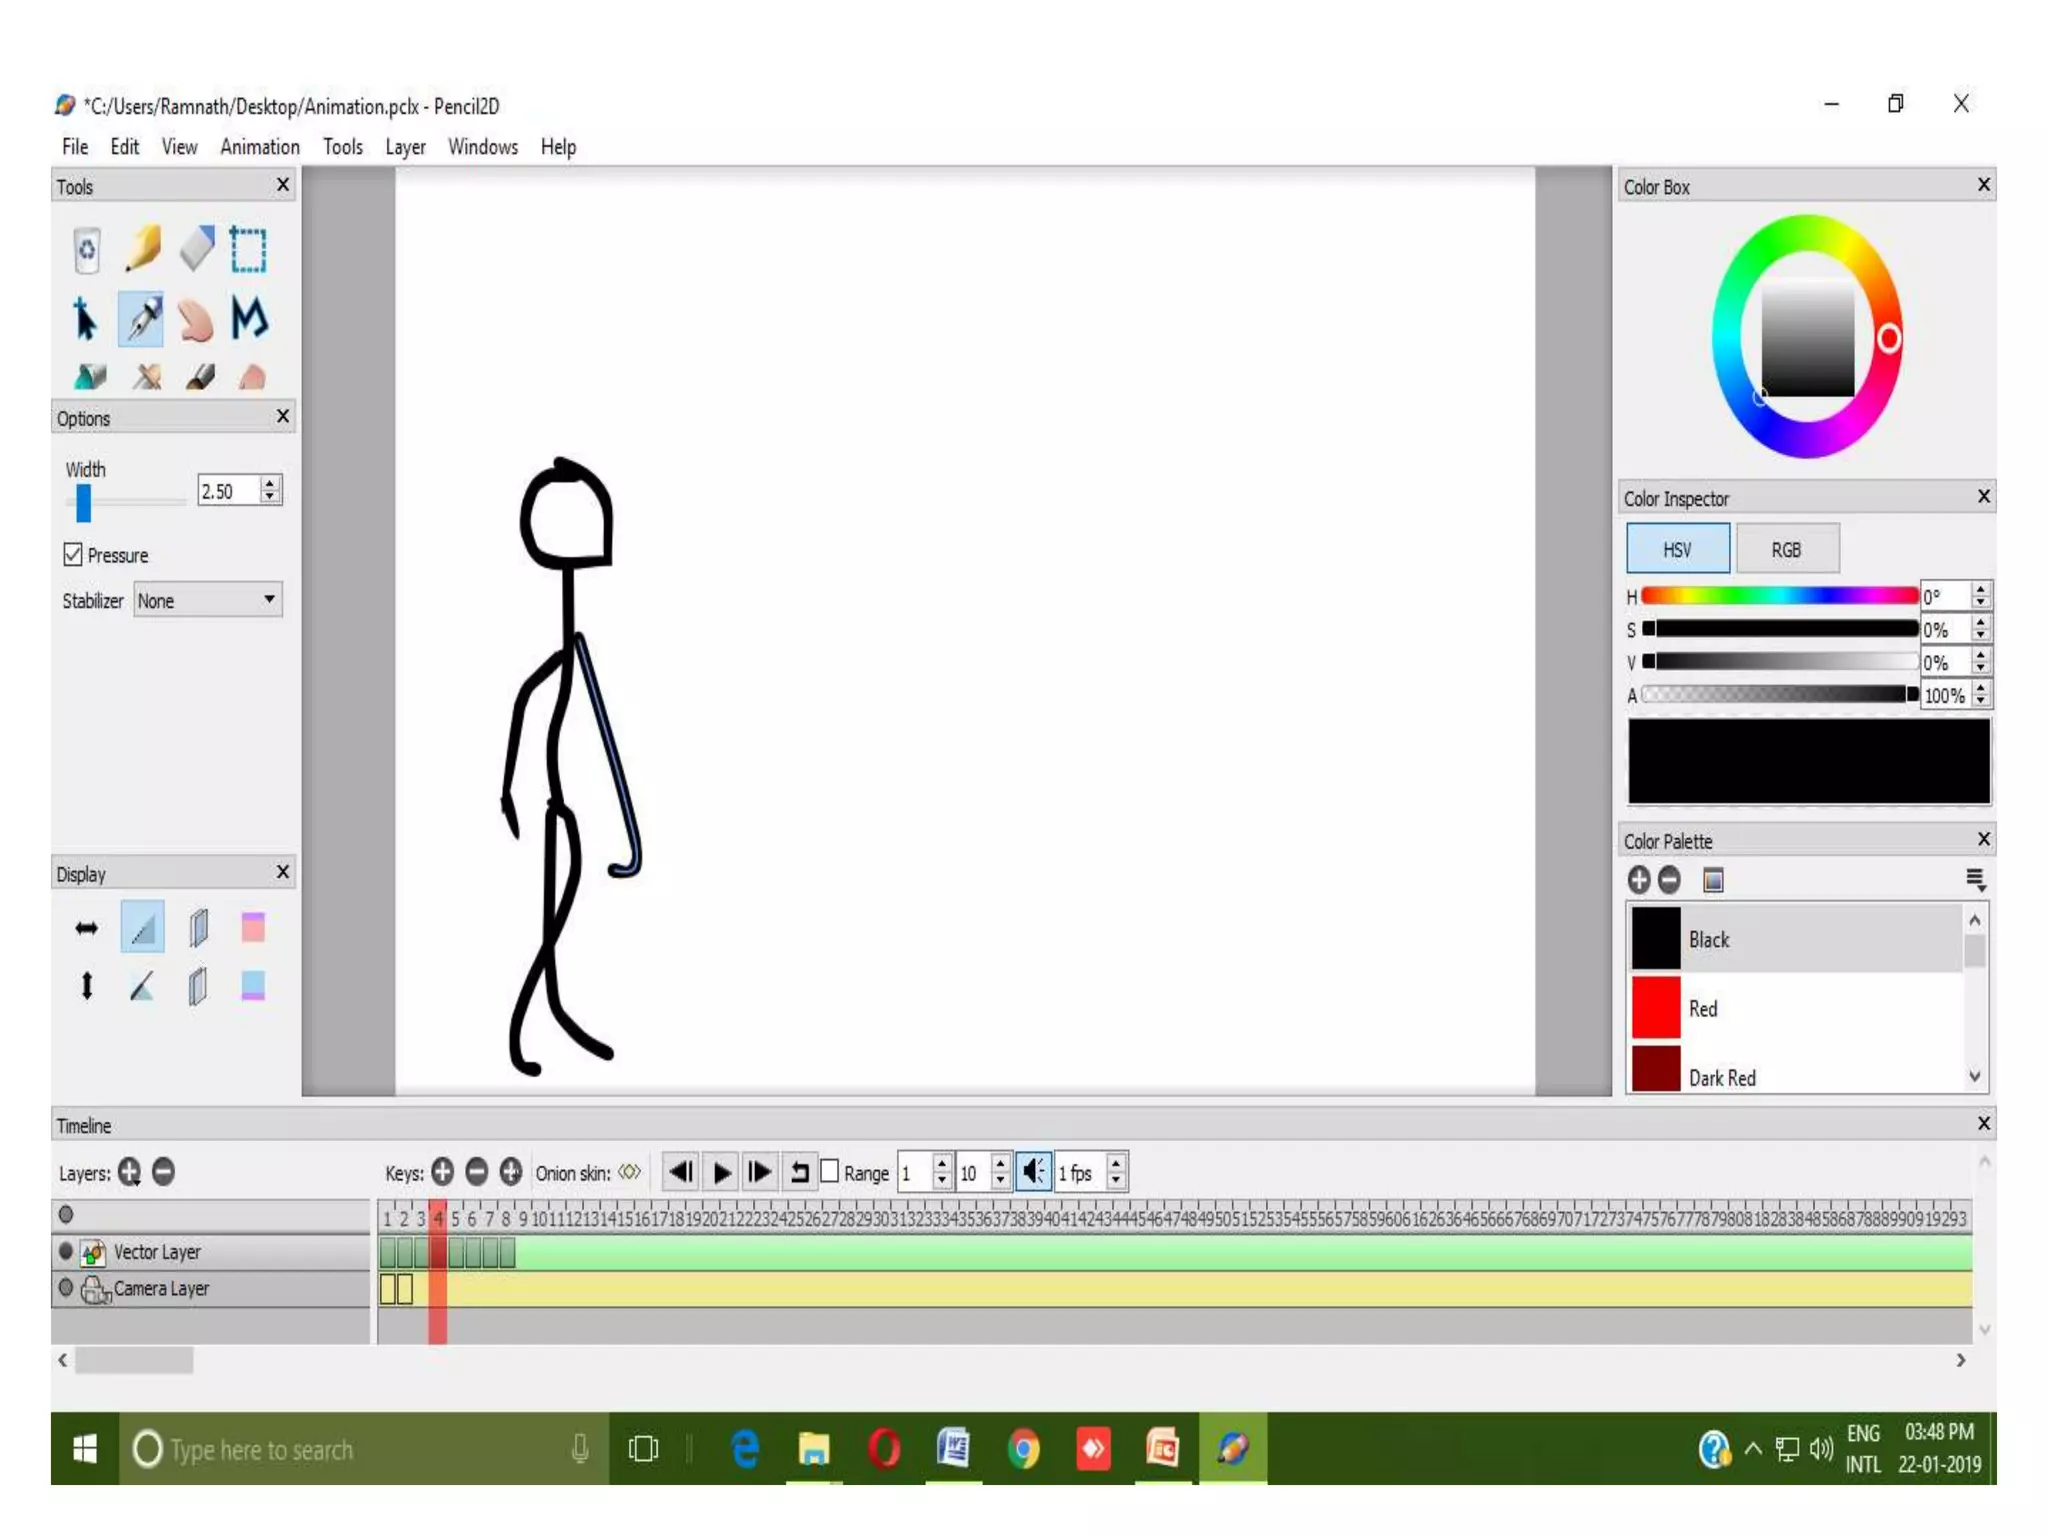This screenshot has height=1536, width=2048.
Task: Play the animation
Action: pyautogui.click(x=721, y=1171)
